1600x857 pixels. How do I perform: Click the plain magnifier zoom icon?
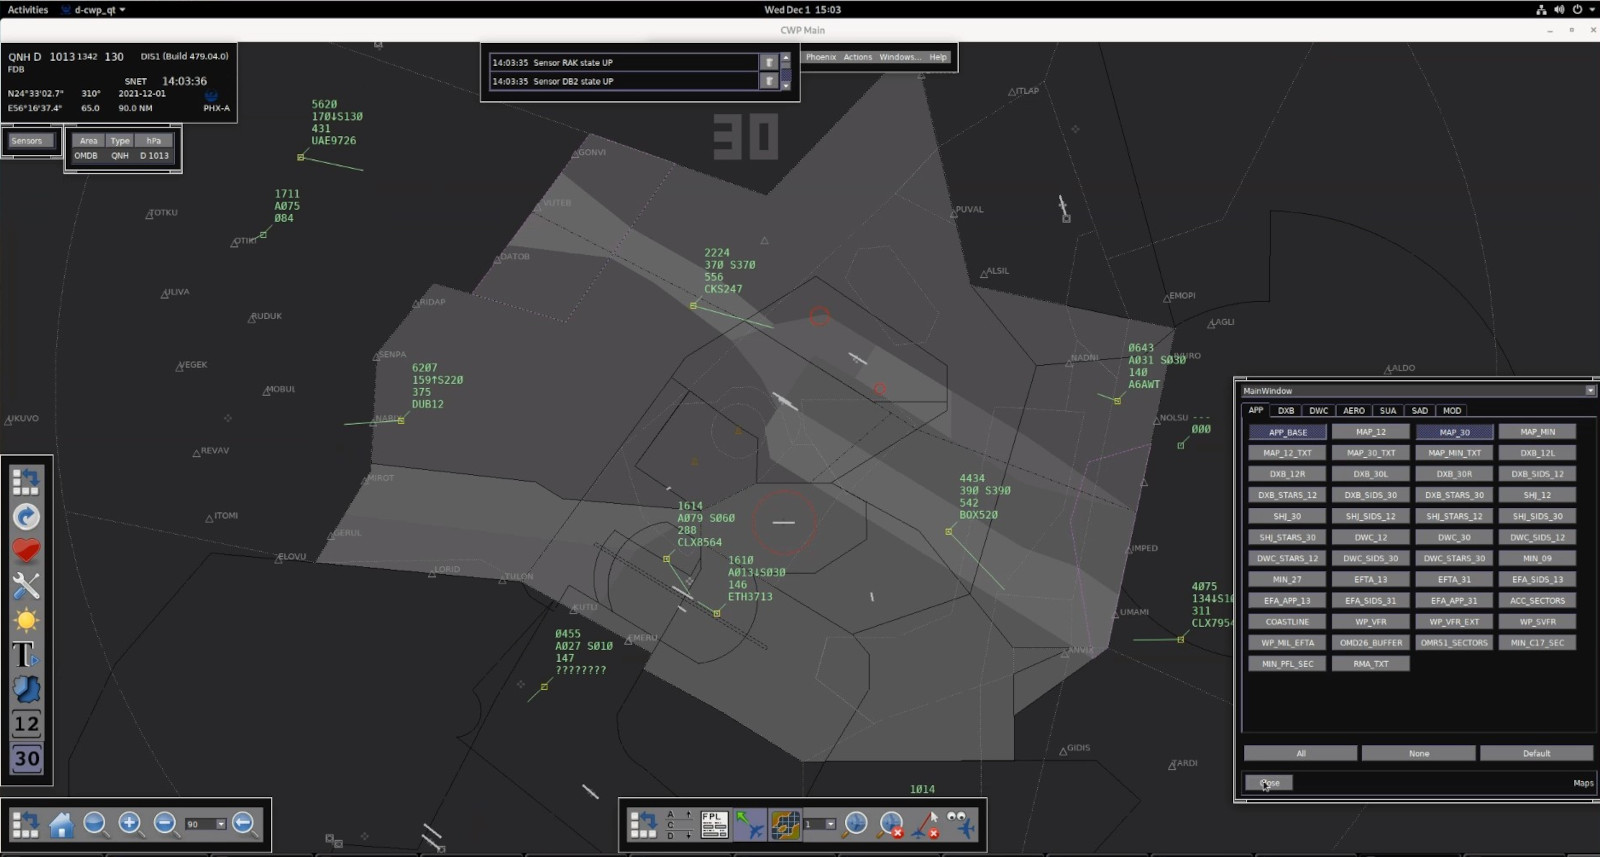click(x=95, y=824)
